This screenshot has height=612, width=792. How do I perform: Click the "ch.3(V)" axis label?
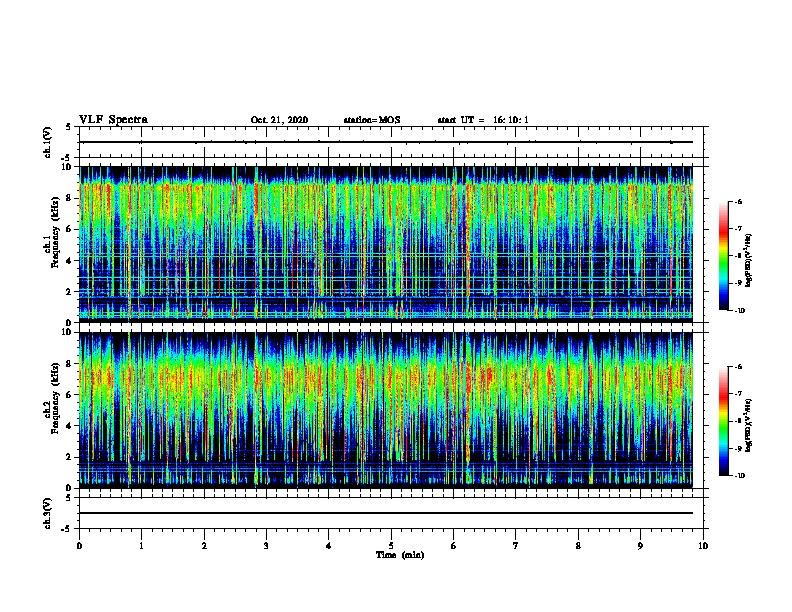[x=48, y=513]
